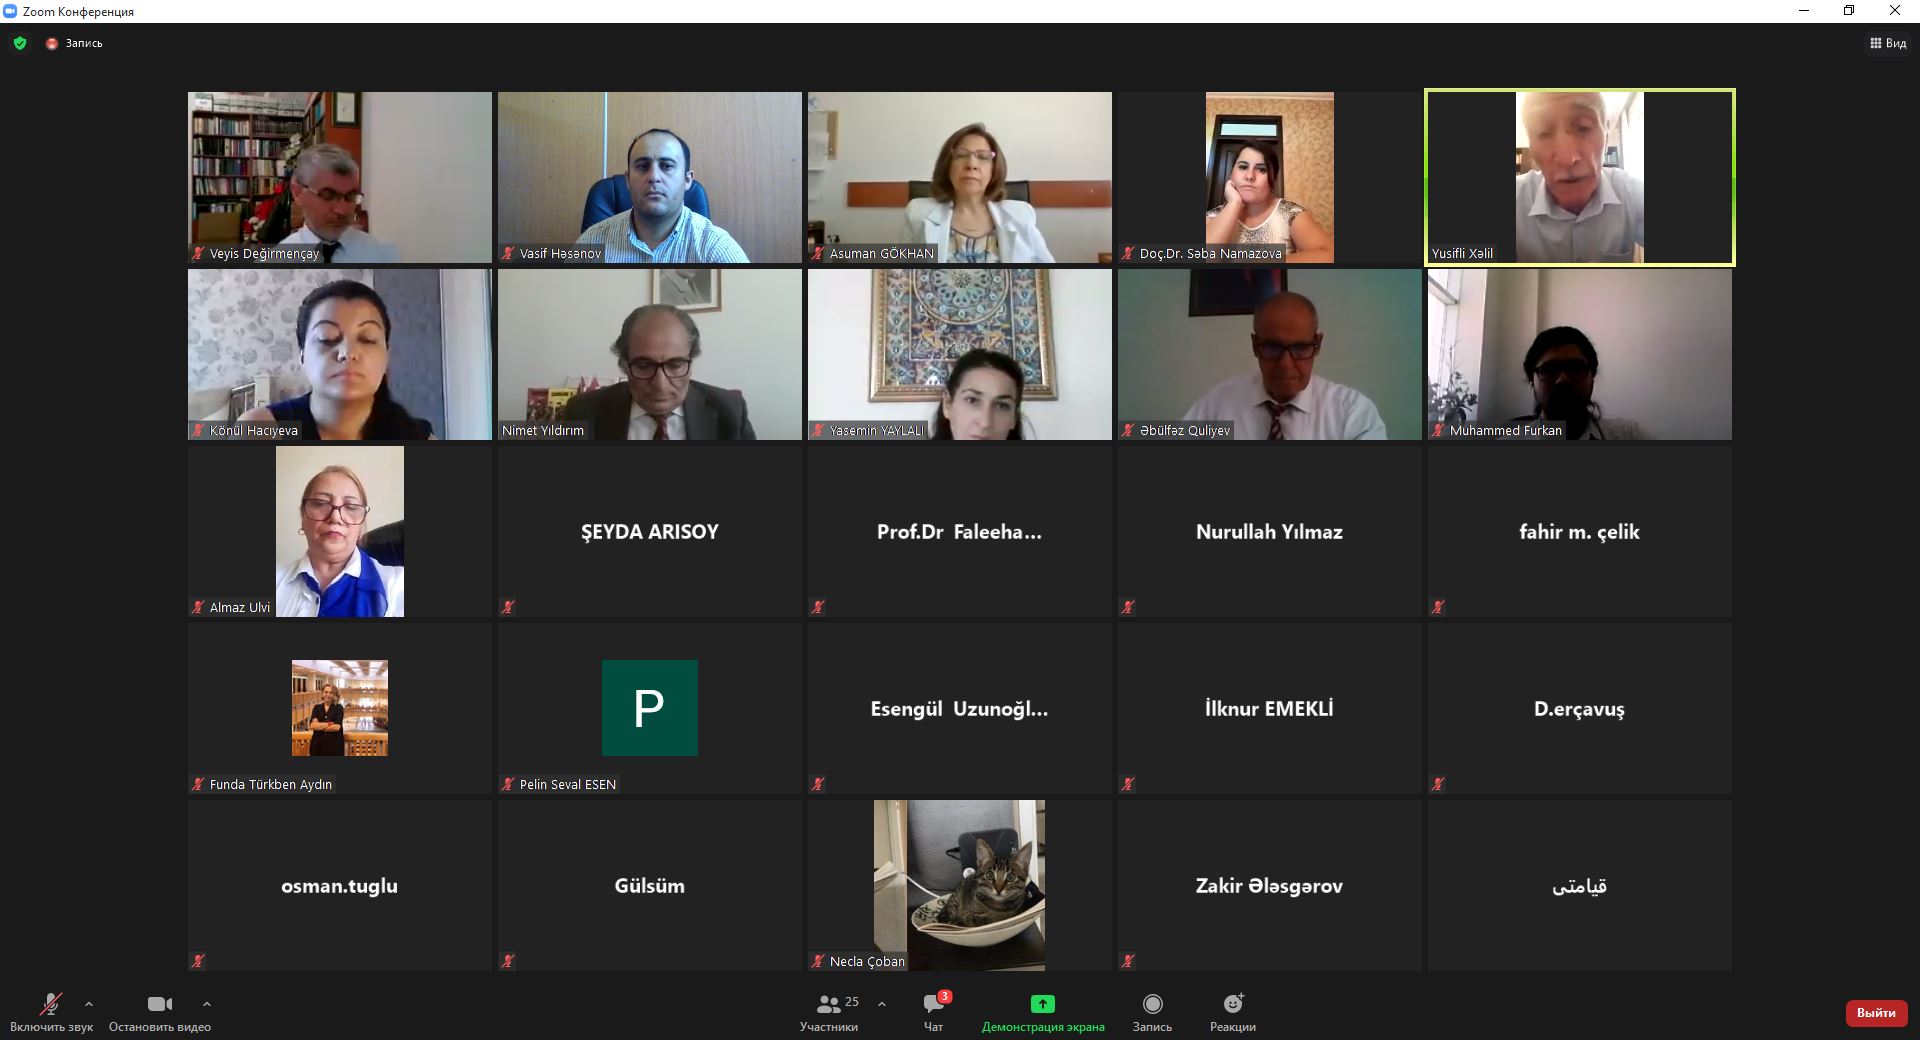Open the View grid layout button
Image resolution: width=1920 pixels, height=1040 pixels.
click(1888, 43)
